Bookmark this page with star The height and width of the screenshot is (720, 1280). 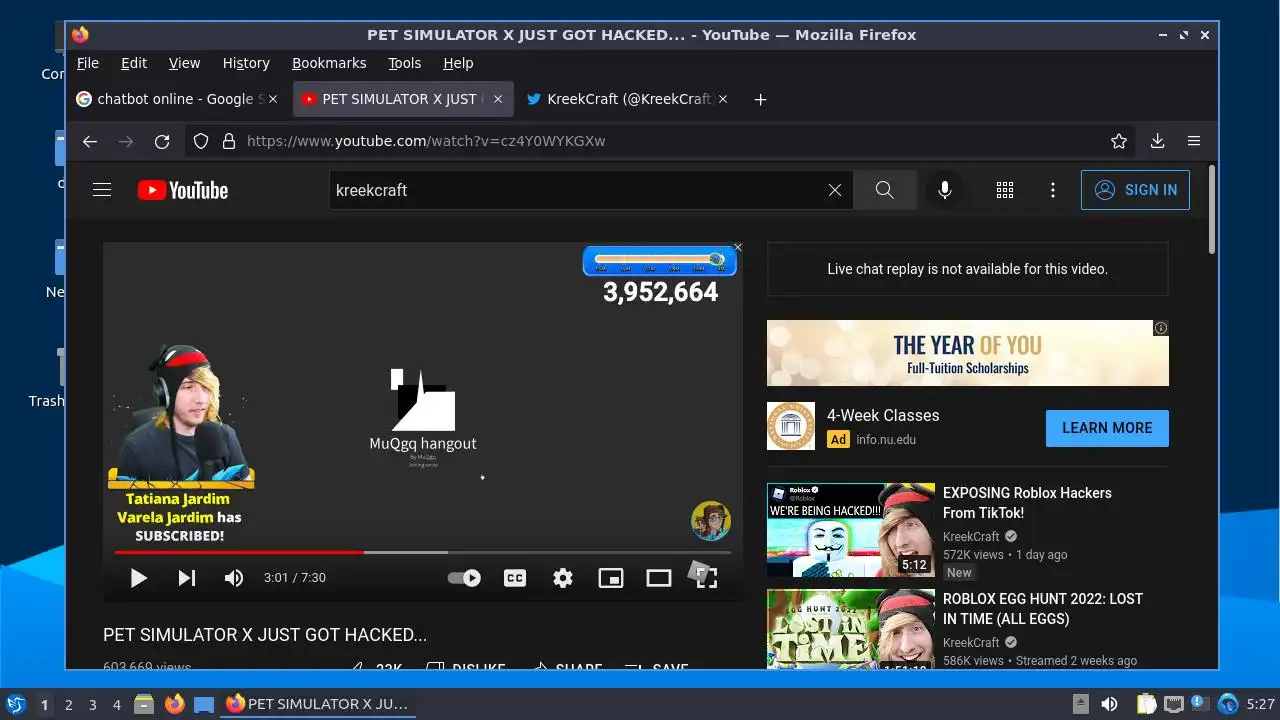pyautogui.click(x=1119, y=141)
